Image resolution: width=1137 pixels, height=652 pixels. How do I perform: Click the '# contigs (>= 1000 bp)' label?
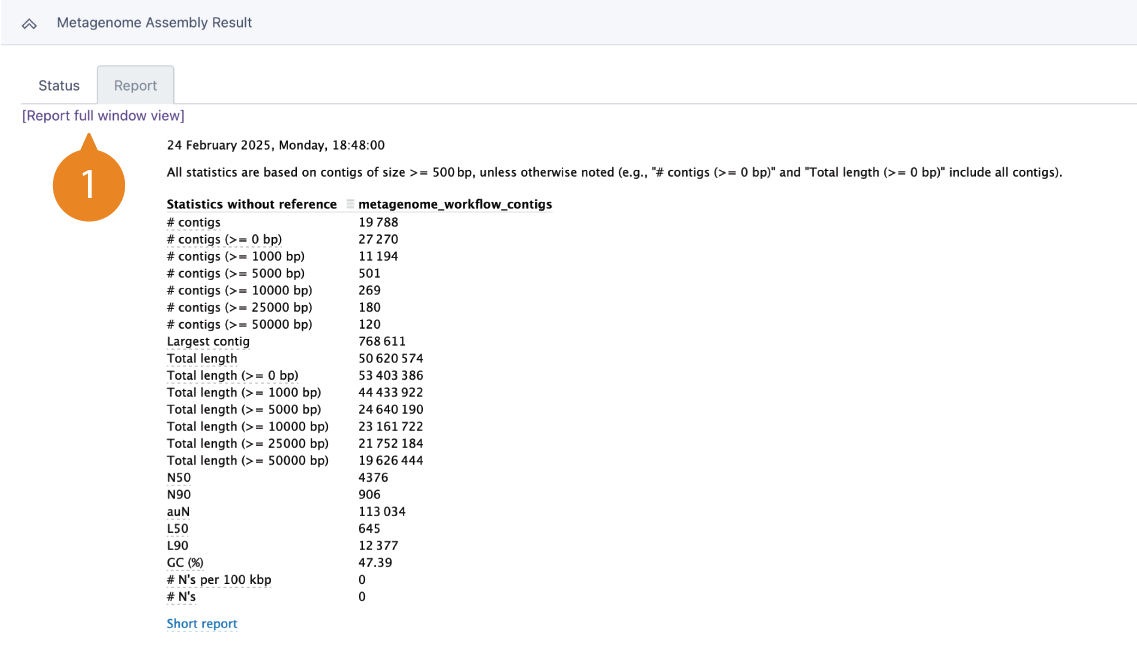[236, 257]
